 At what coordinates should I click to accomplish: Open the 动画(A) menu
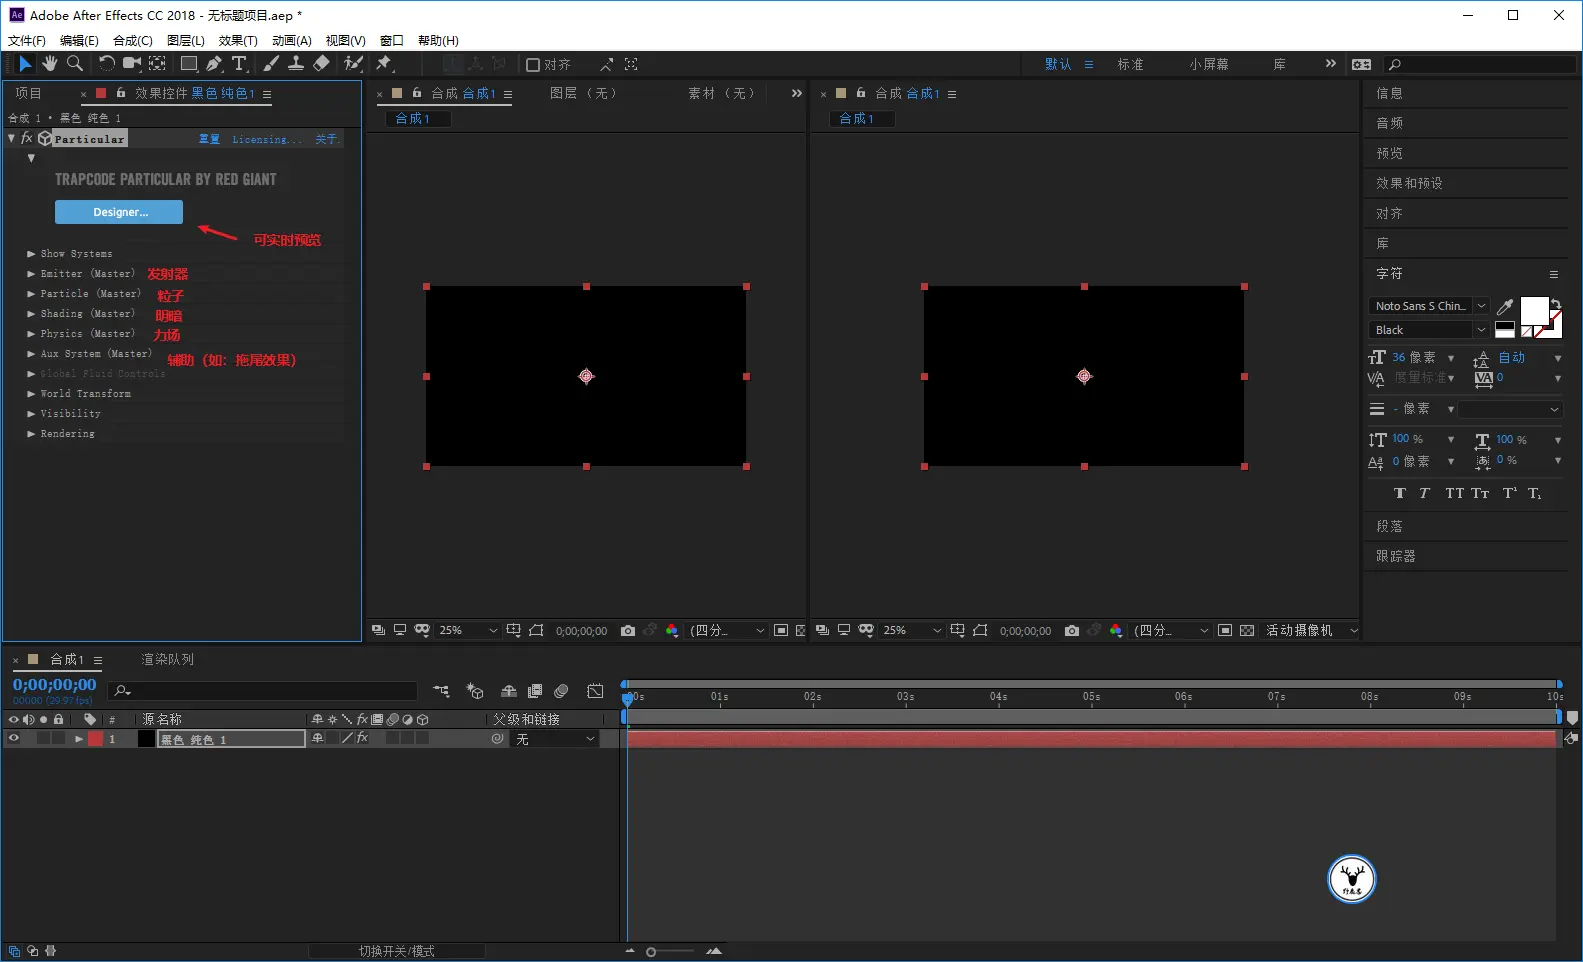click(x=292, y=41)
